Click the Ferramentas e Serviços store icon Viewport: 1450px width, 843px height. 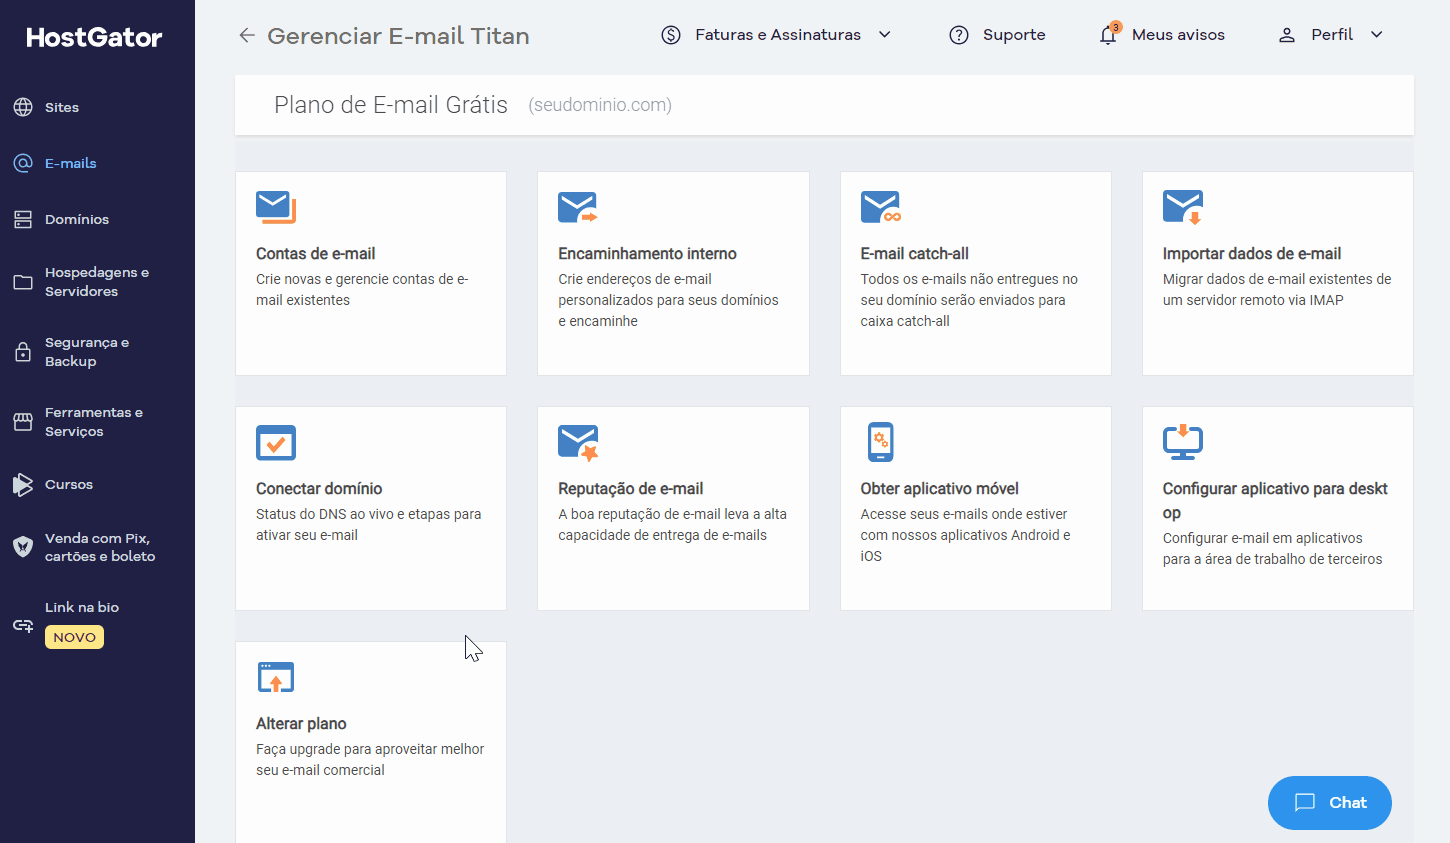[23, 422]
